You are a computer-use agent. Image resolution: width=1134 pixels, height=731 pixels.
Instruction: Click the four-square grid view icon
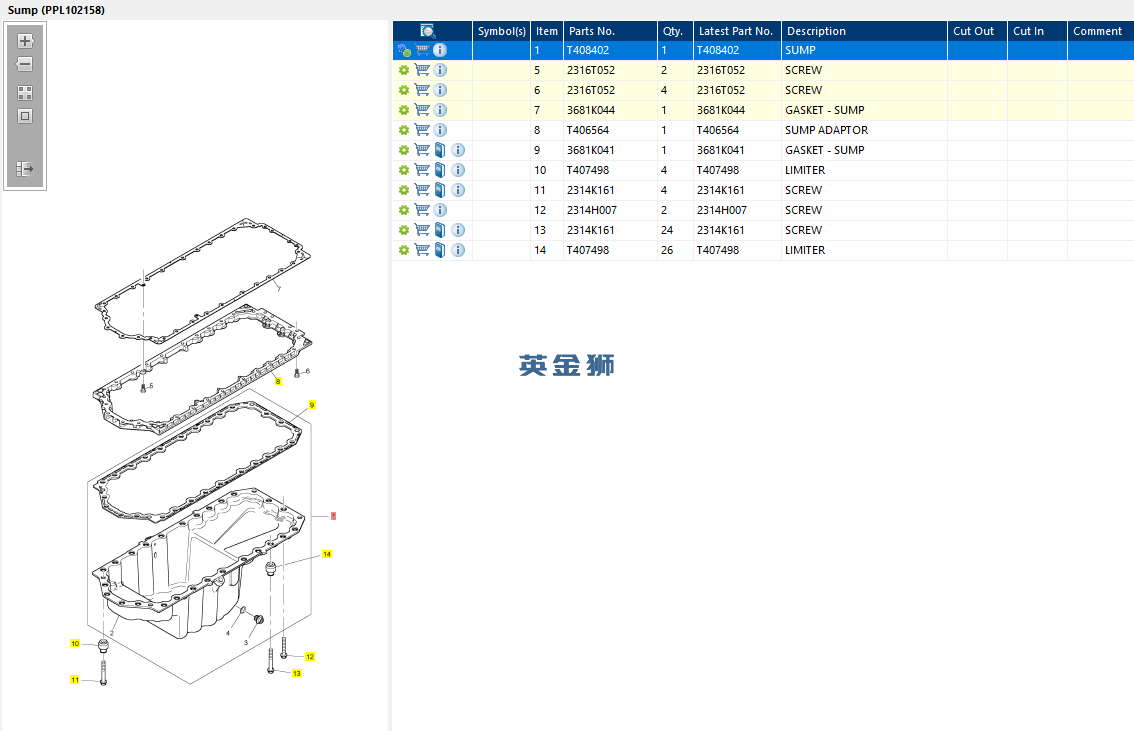tap(25, 93)
